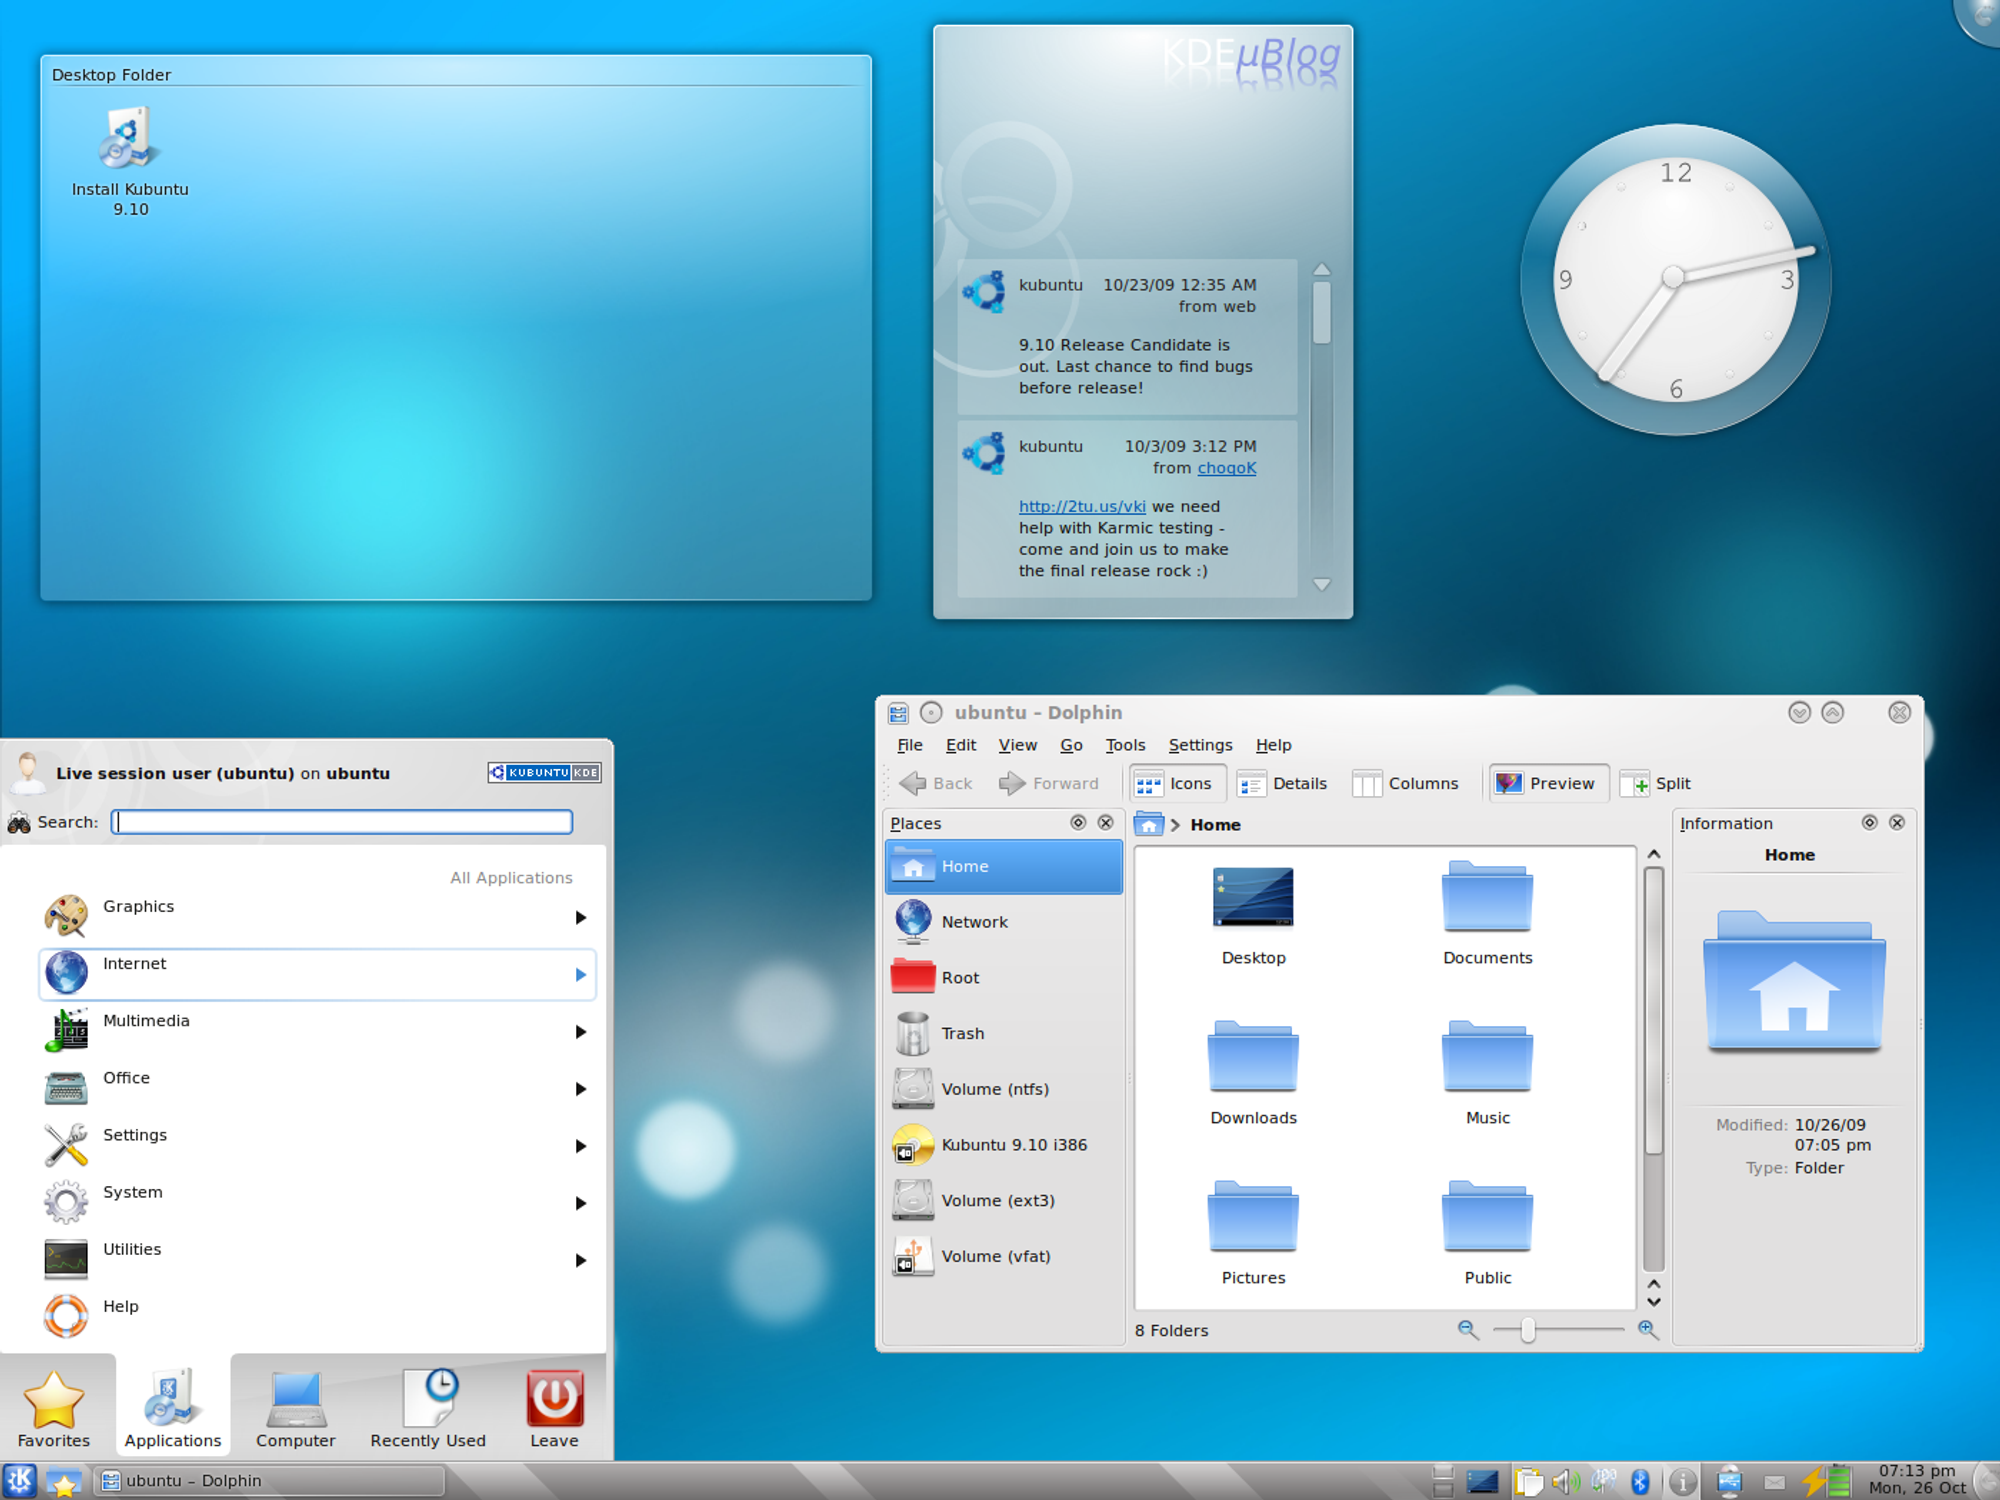Switch Dolphin to Columns view mode
This screenshot has height=1500, width=2000.
[1406, 783]
